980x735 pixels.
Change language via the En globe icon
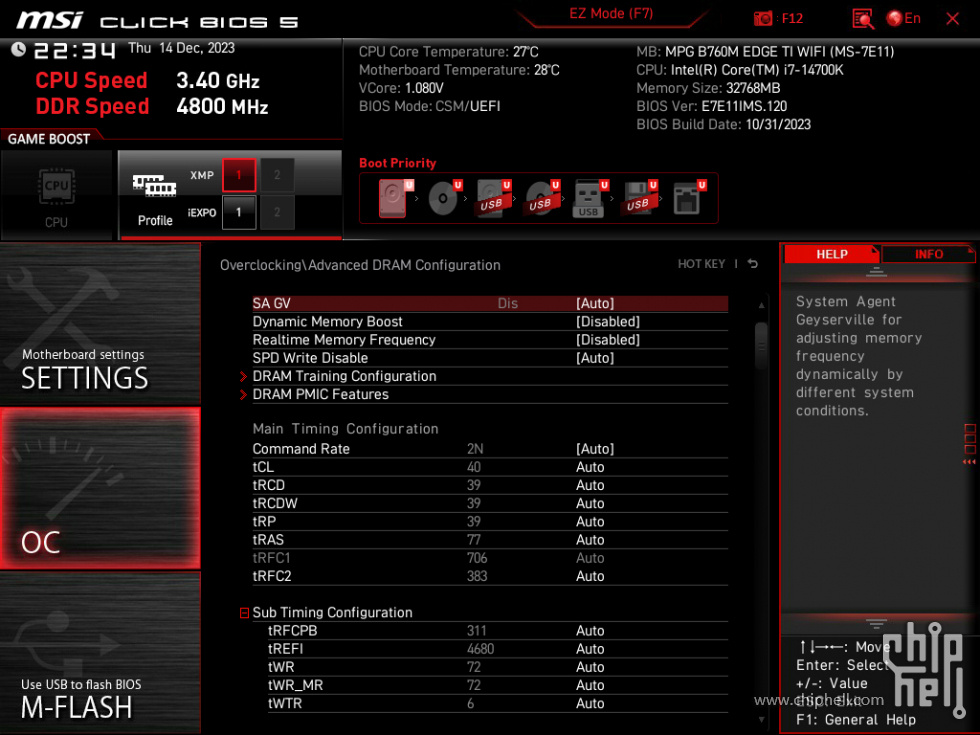coord(903,18)
